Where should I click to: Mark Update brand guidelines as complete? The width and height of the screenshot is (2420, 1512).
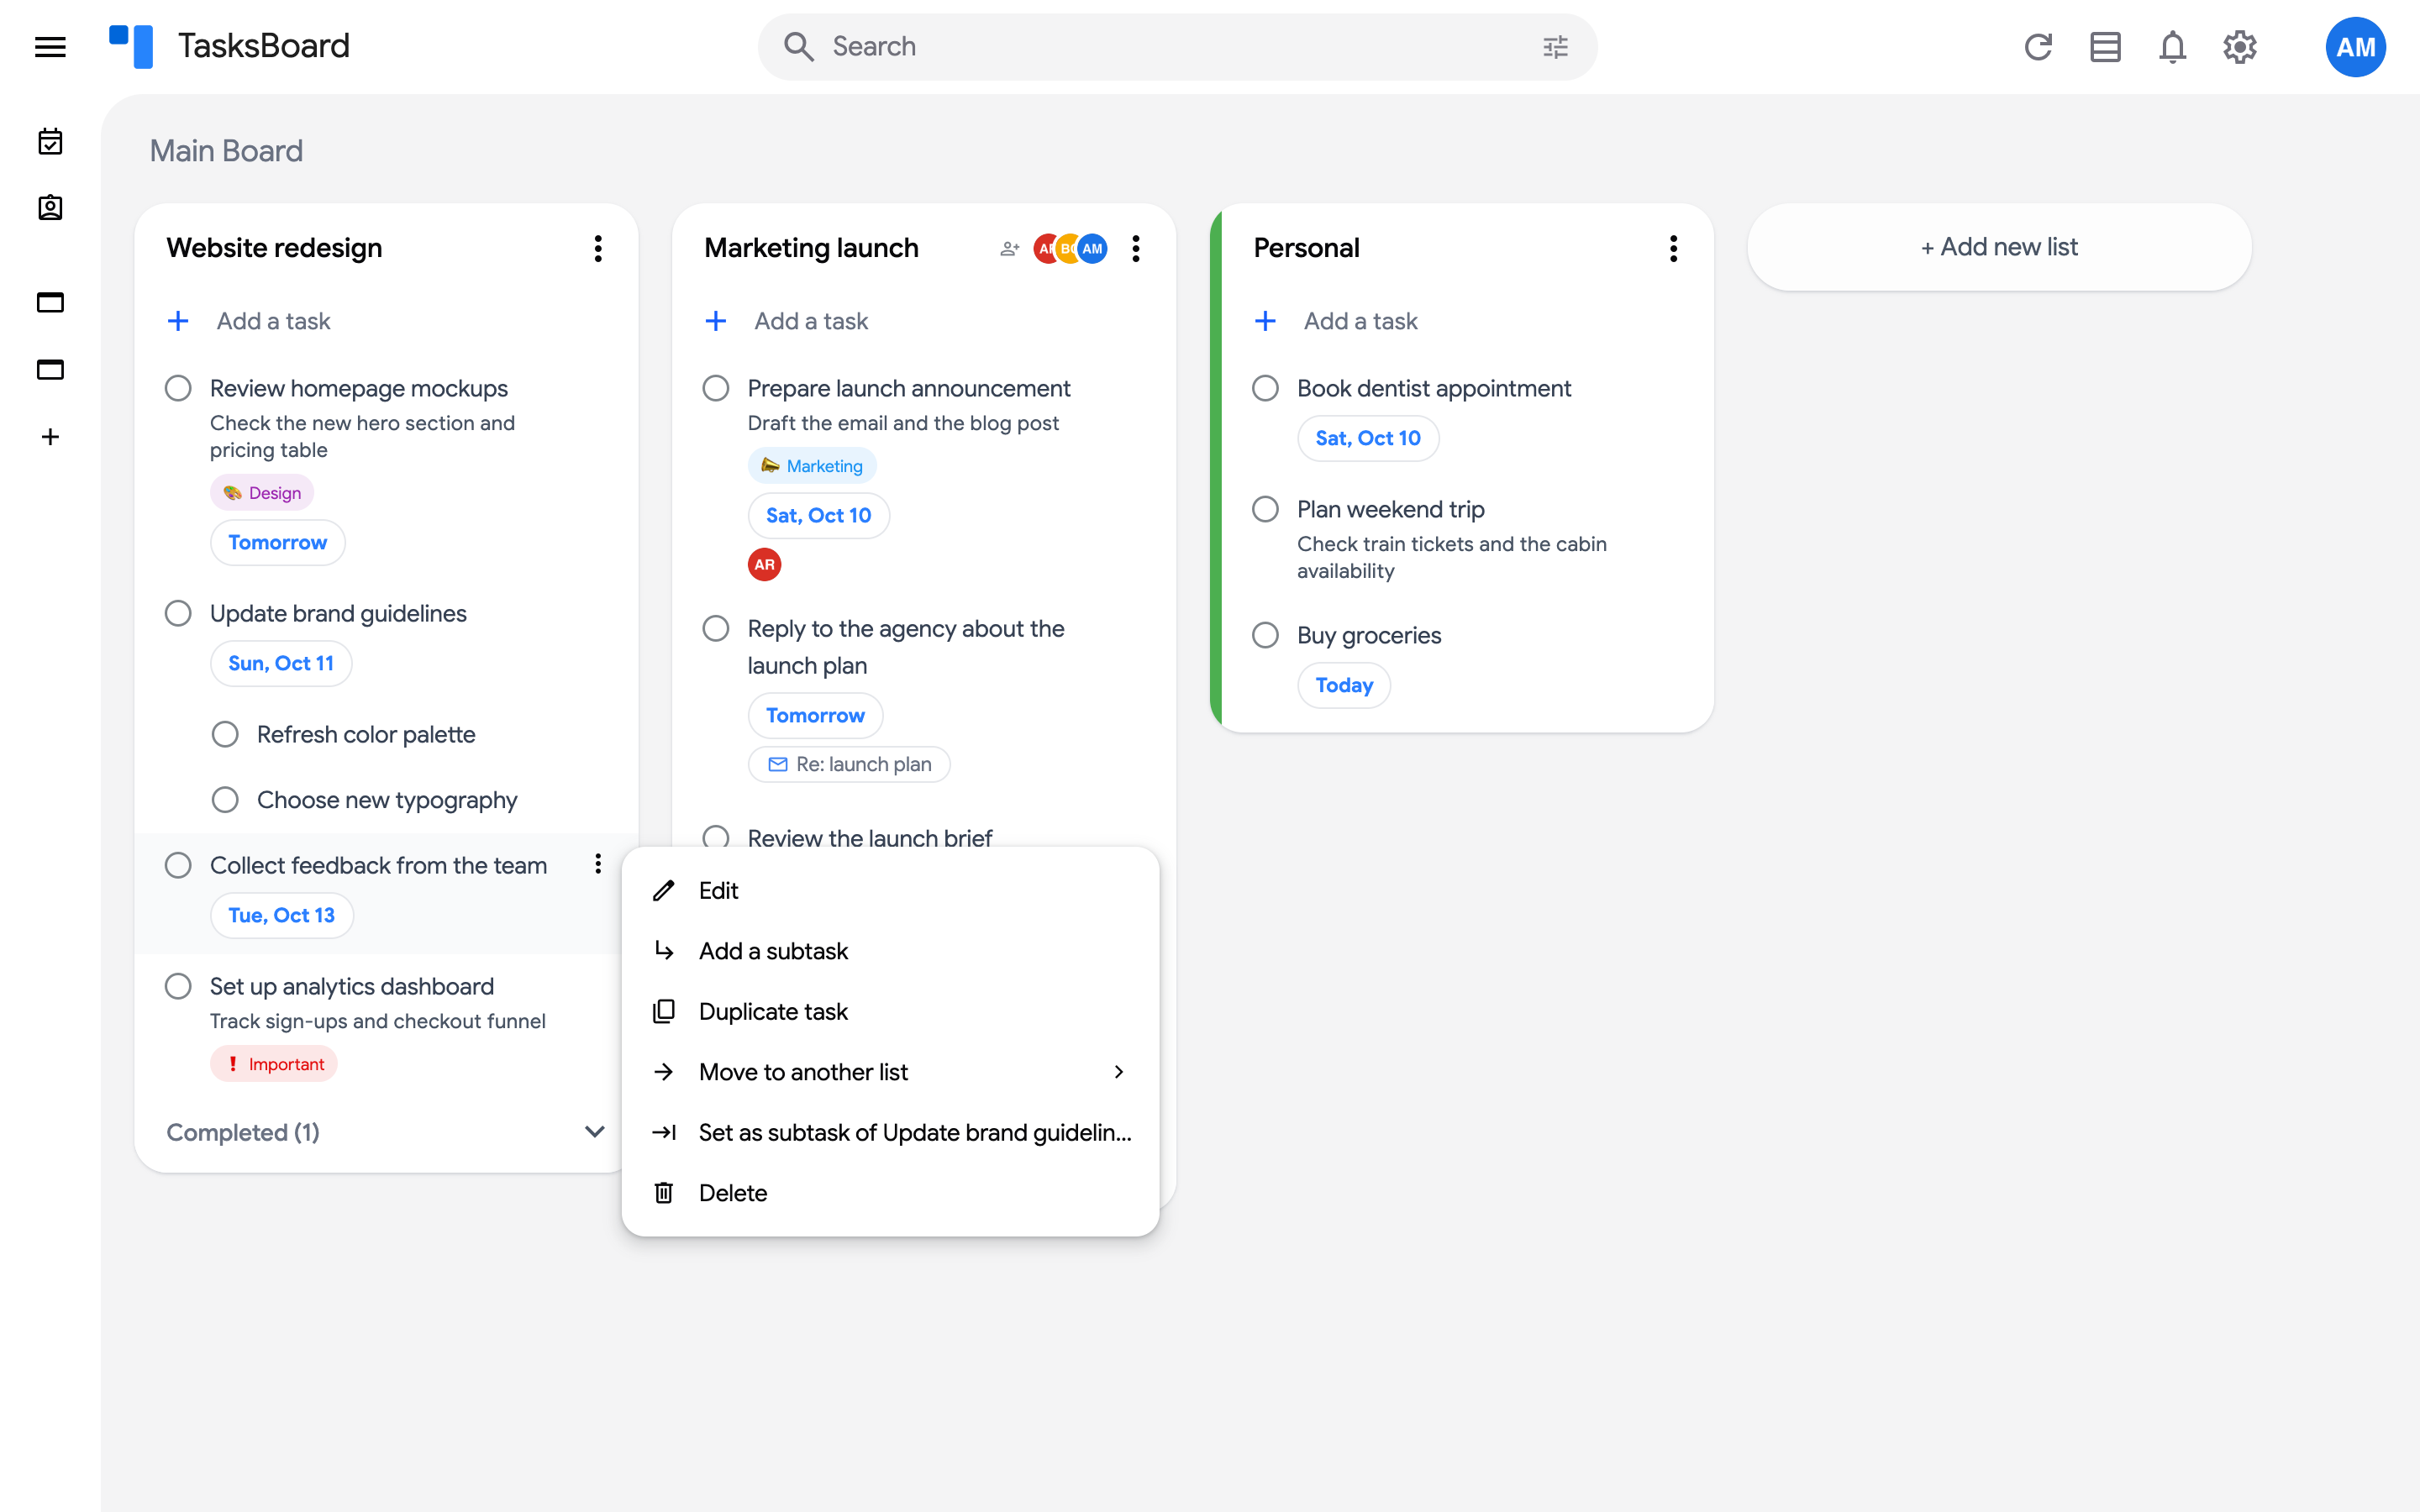pos(178,613)
